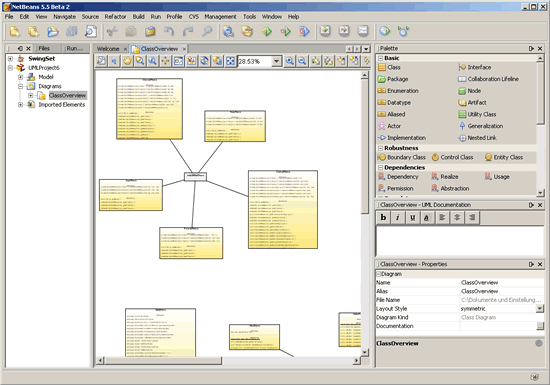
Task: Click the small center class box in diagram
Action: 195,176
